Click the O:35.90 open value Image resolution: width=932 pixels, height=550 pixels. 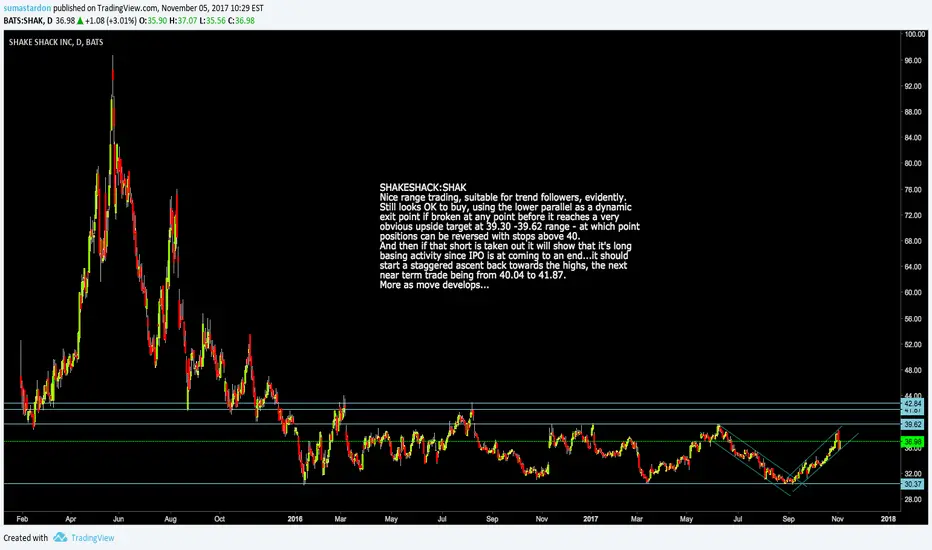coord(153,21)
